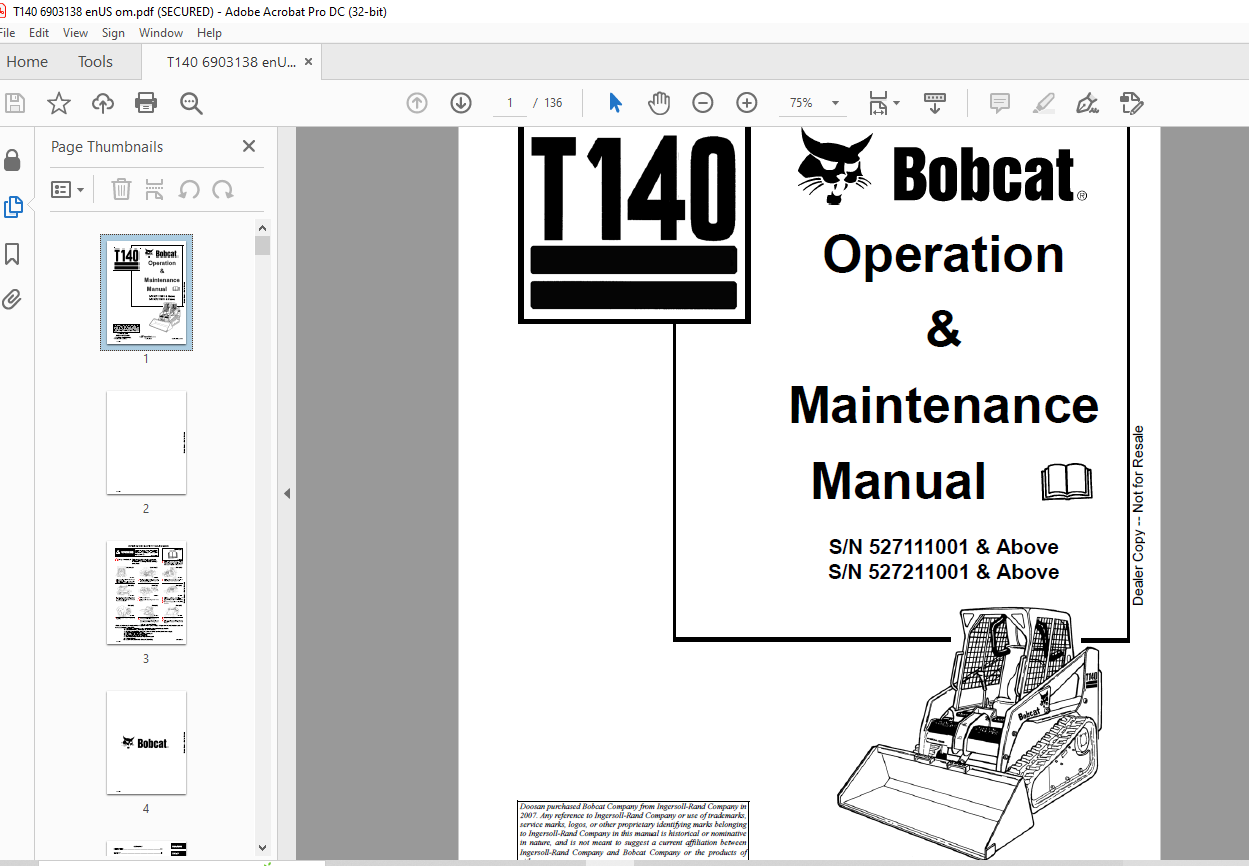Open the Find text magnifier icon
This screenshot has width=1249, height=866.
tap(191, 103)
